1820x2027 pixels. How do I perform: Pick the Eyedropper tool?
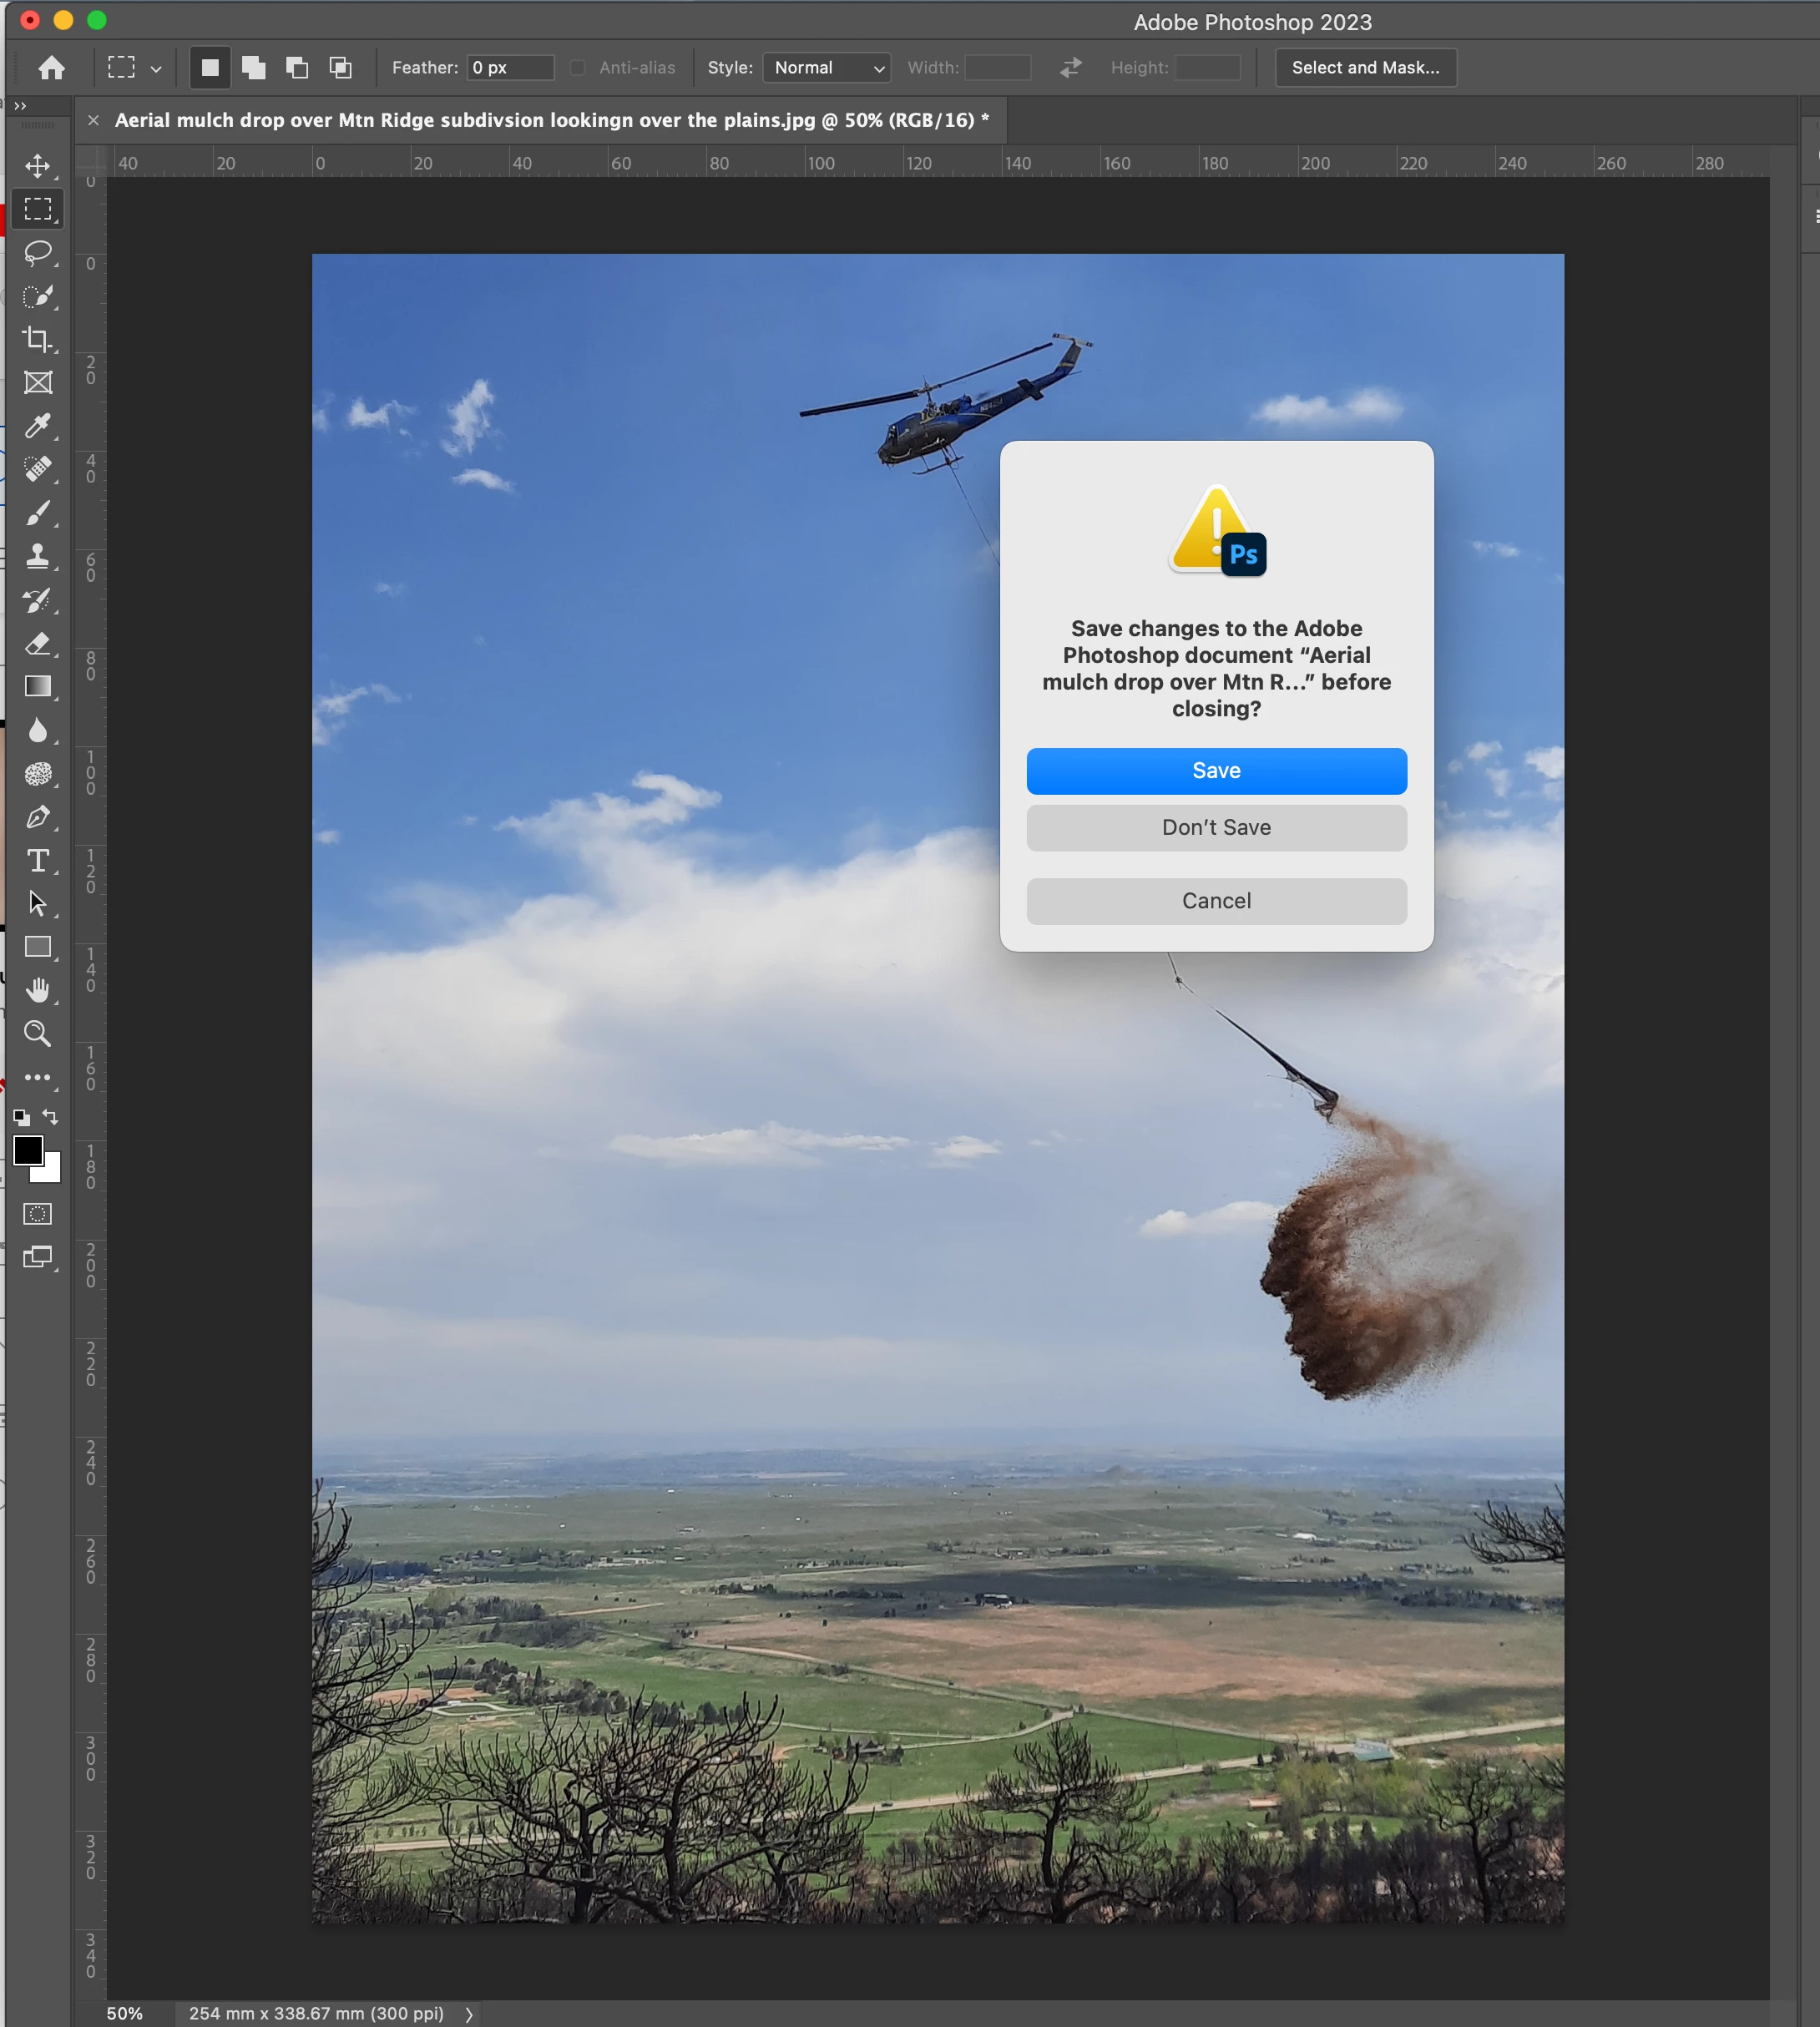click(38, 426)
